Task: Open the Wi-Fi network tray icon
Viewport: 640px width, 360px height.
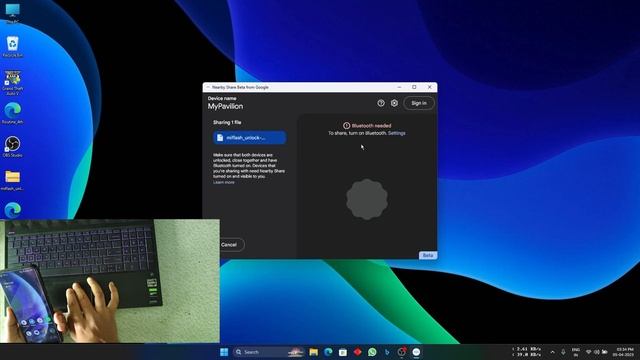Action: pos(589,352)
